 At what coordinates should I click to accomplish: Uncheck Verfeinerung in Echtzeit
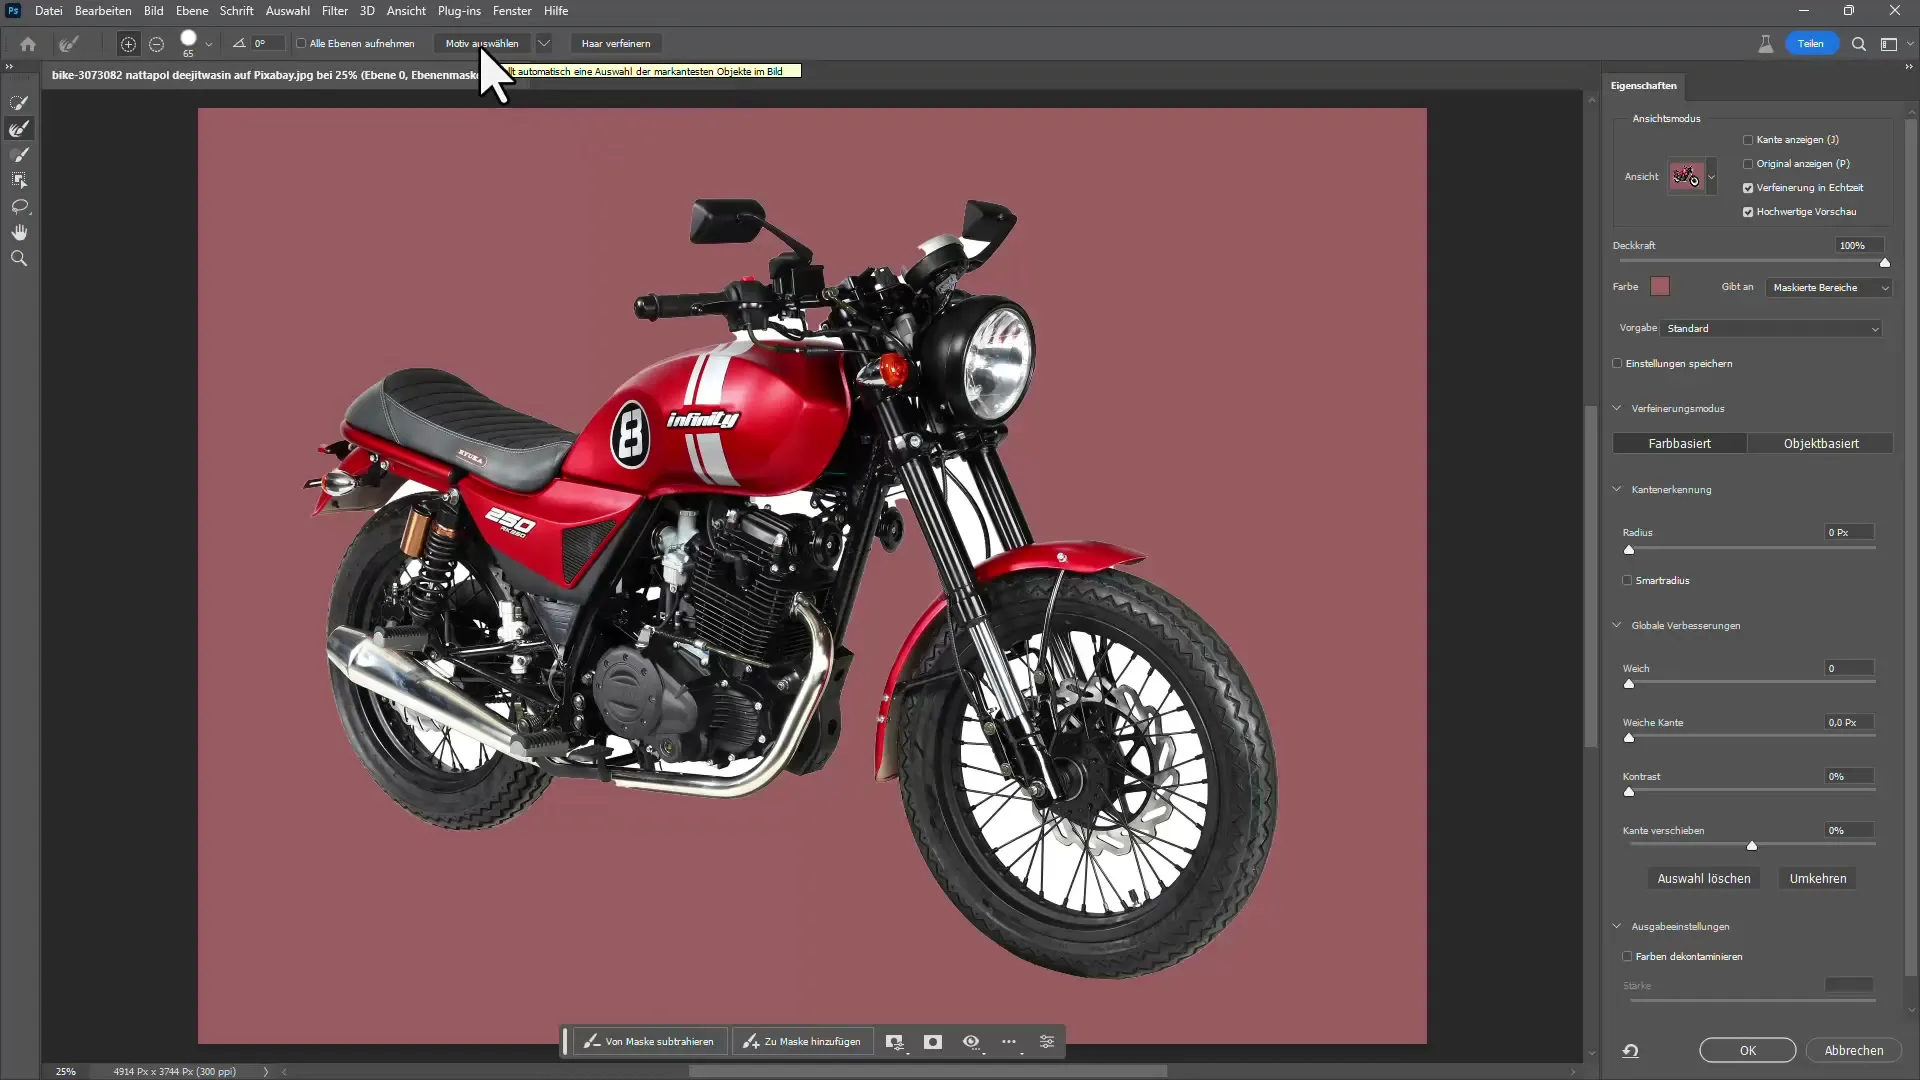(x=1748, y=188)
